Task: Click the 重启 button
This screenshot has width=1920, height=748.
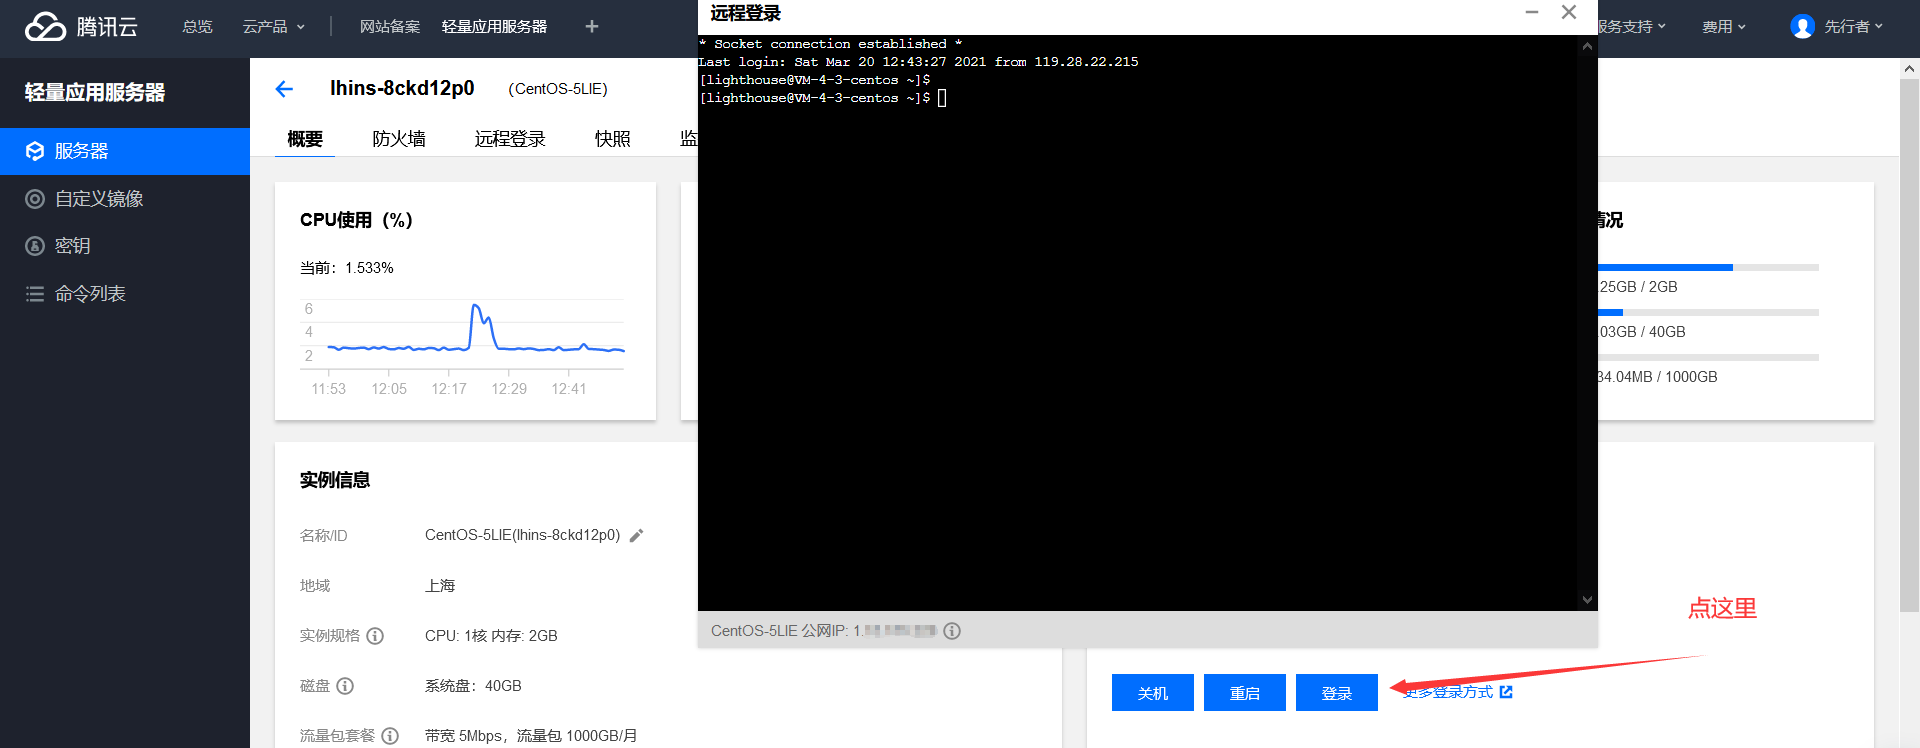Action: [x=1245, y=693]
